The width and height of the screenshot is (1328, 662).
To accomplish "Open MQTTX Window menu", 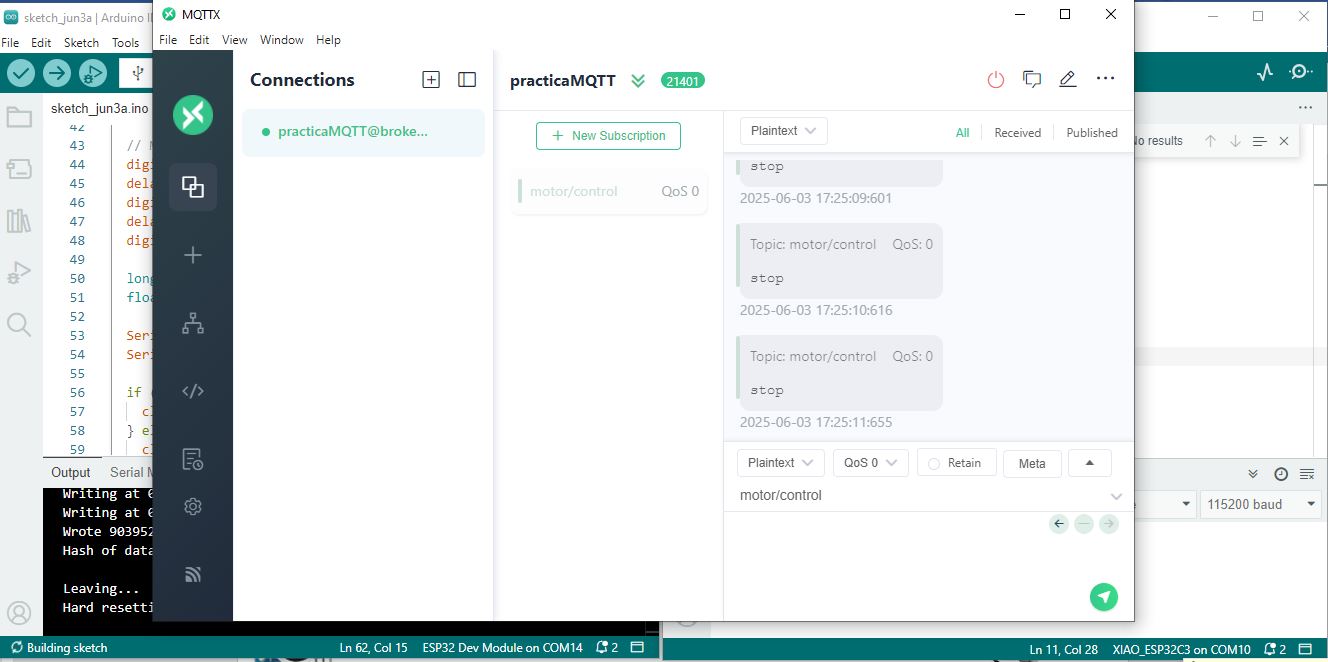I will pos(282,40).
